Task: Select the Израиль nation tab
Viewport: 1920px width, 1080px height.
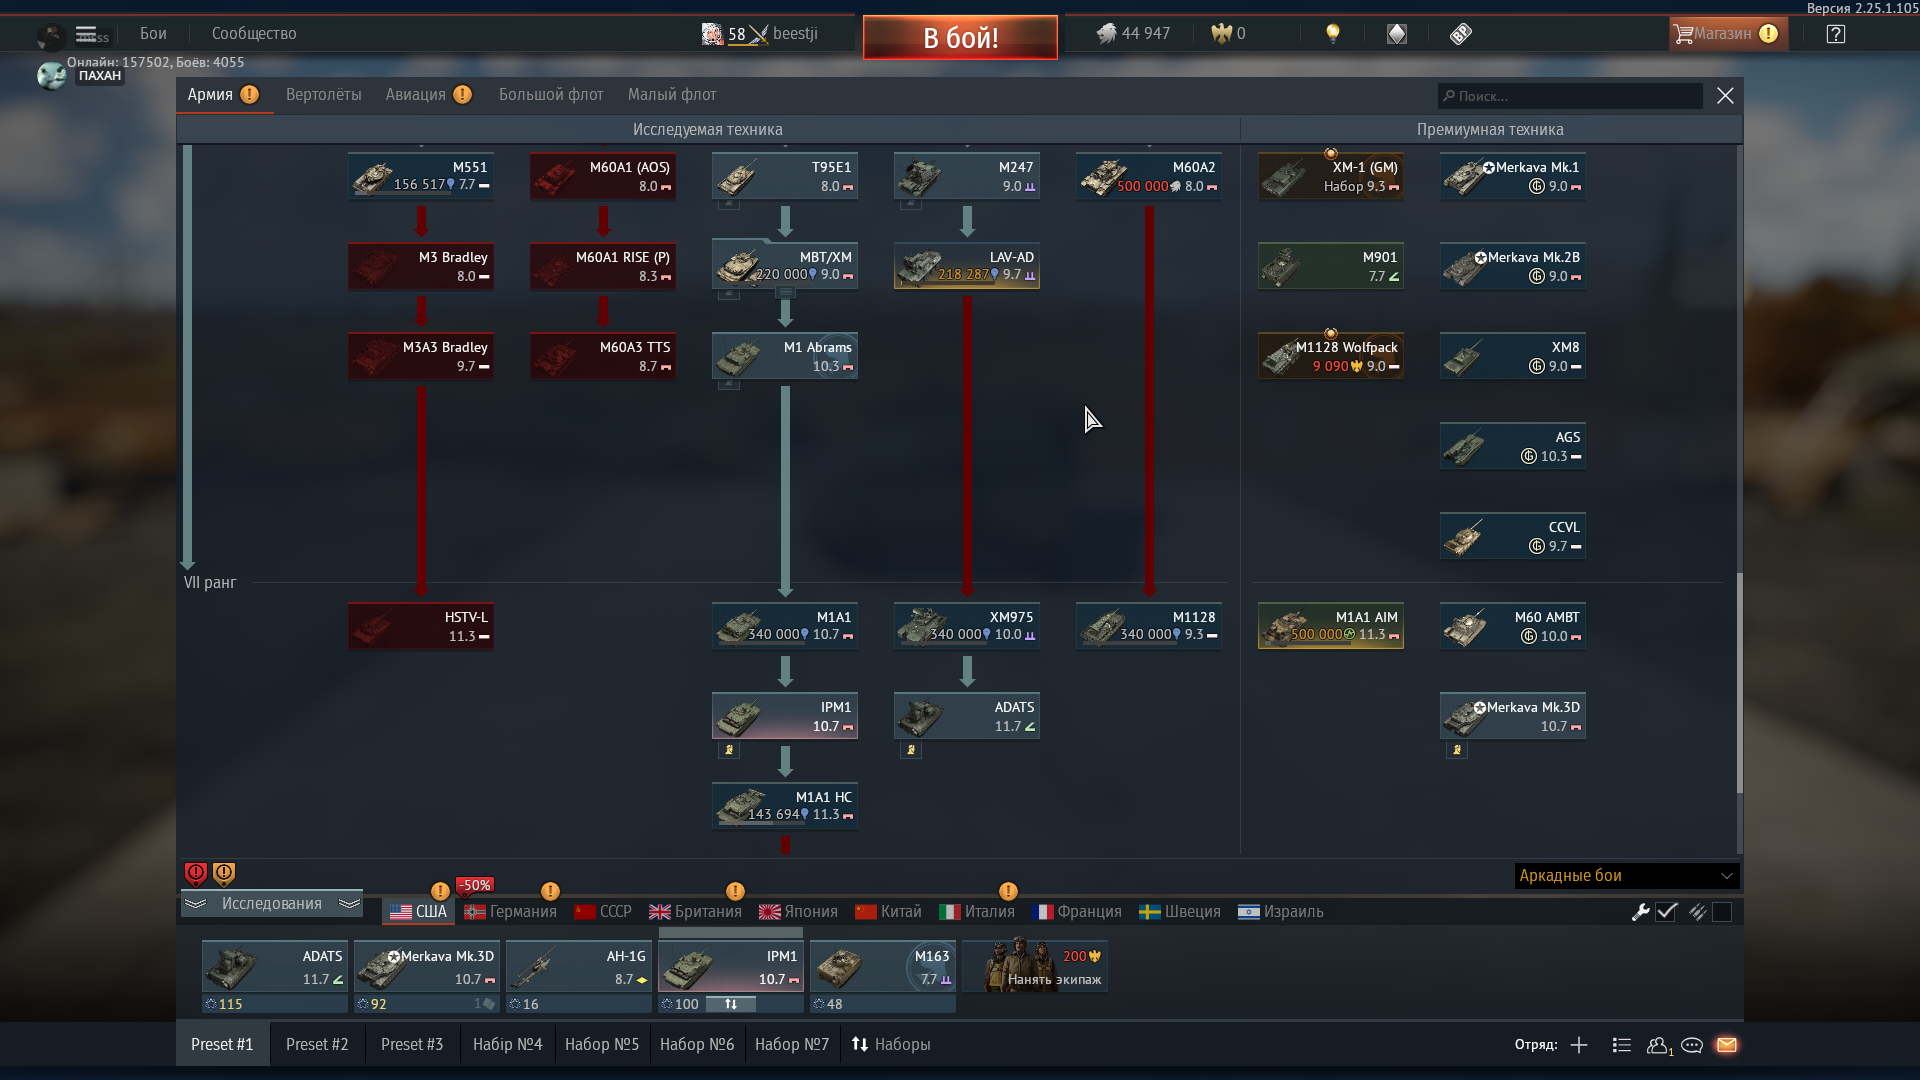Action: [x=1280, y=912]
